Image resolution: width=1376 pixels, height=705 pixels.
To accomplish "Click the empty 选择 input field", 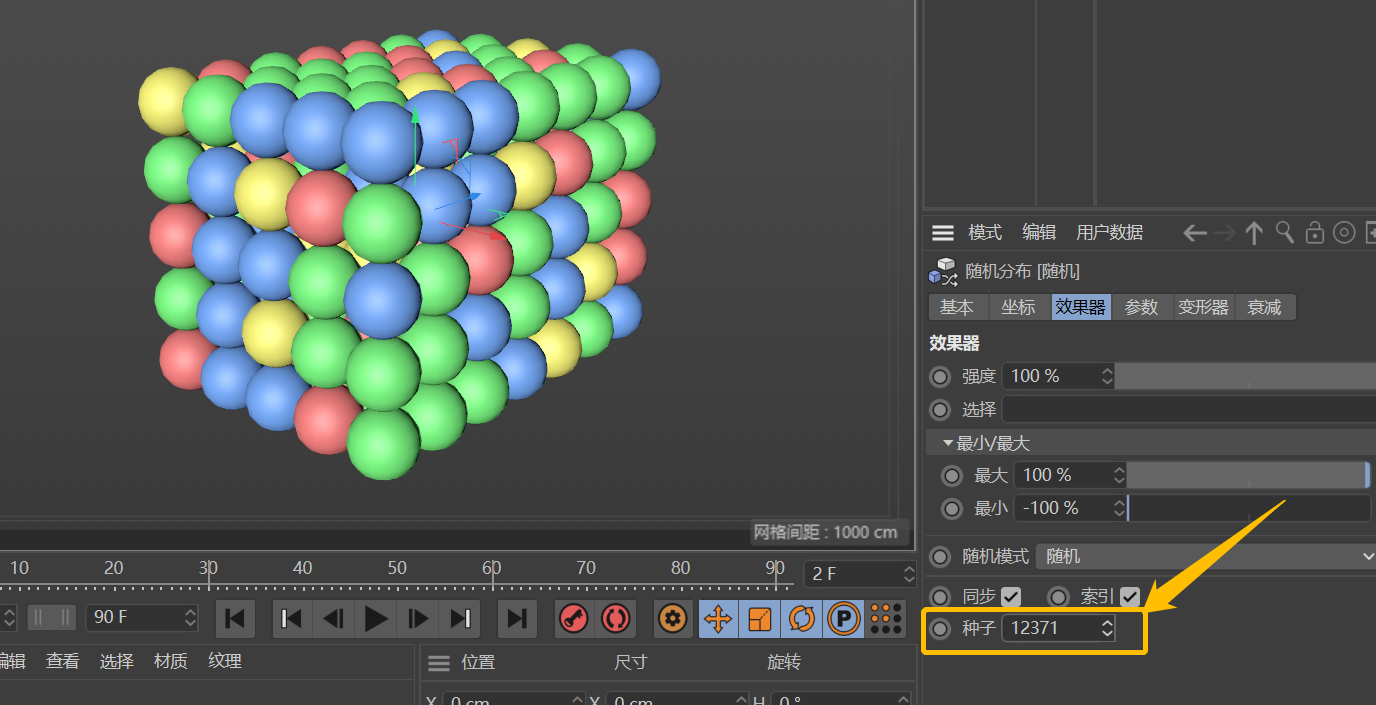I will click(1189, 410).
